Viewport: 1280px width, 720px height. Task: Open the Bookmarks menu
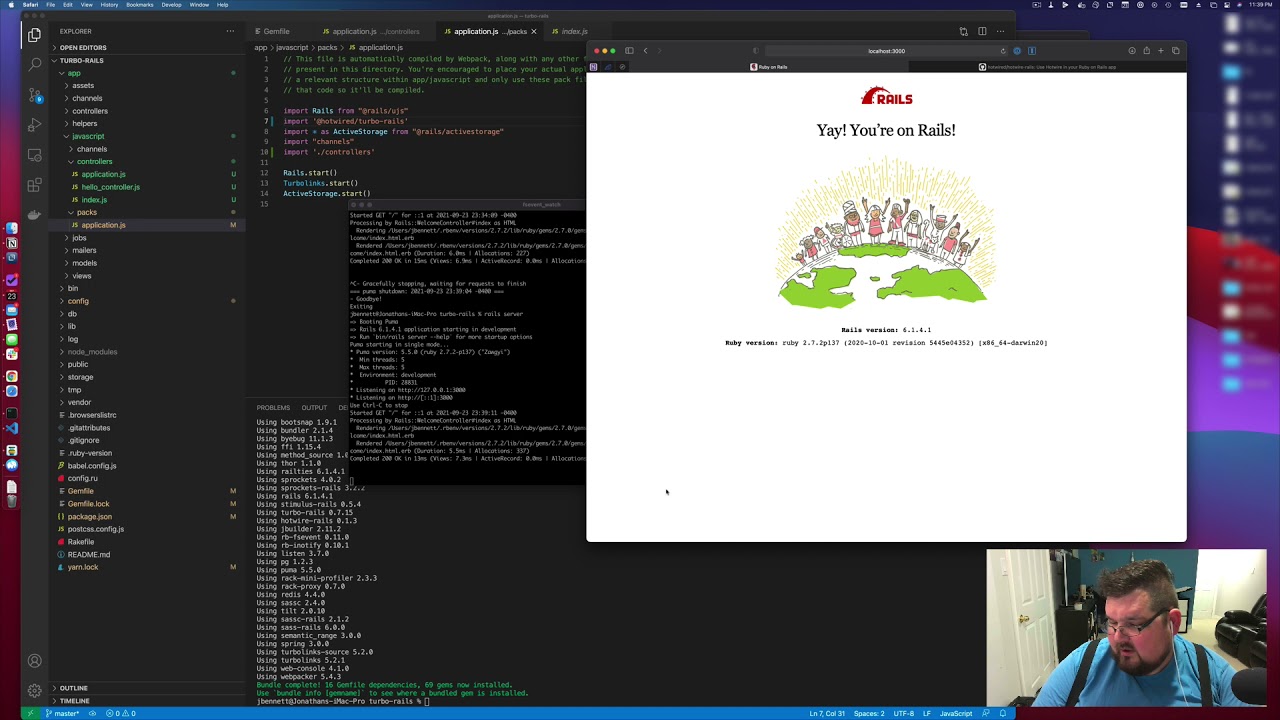tap(140, 5)
